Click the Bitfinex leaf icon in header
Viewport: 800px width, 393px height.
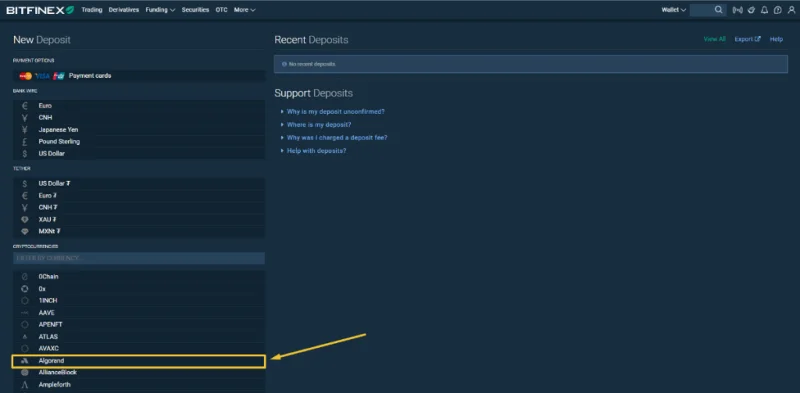[751, 10]
